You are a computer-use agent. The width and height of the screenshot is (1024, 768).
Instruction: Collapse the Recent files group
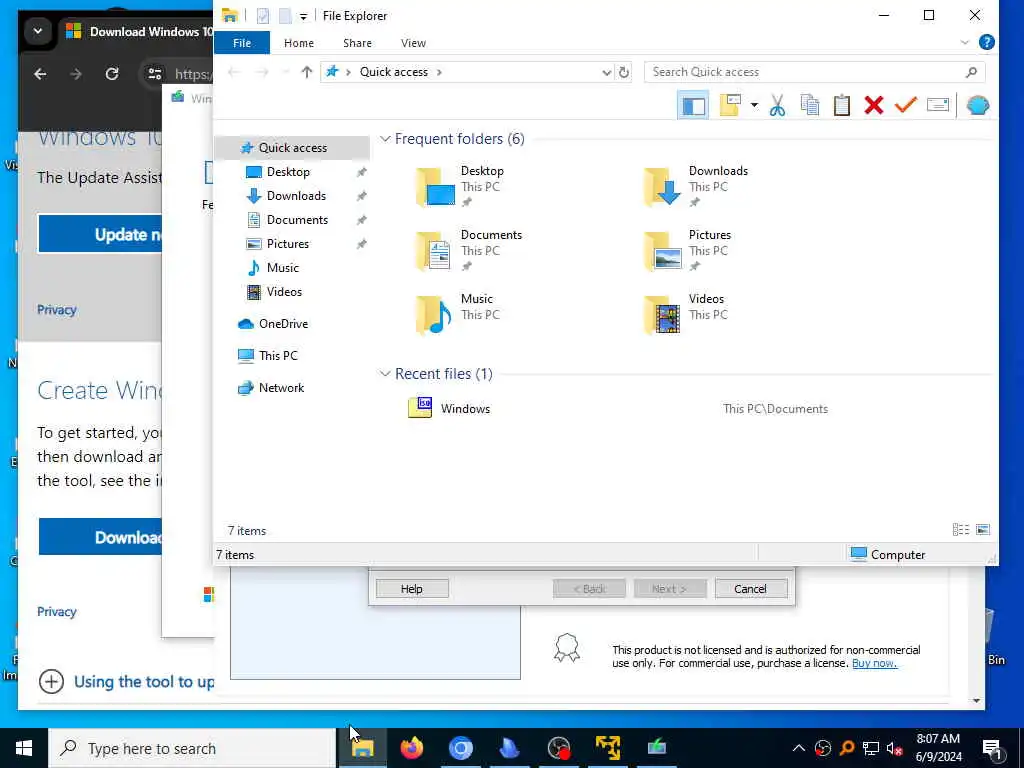(x=385, y=374)
